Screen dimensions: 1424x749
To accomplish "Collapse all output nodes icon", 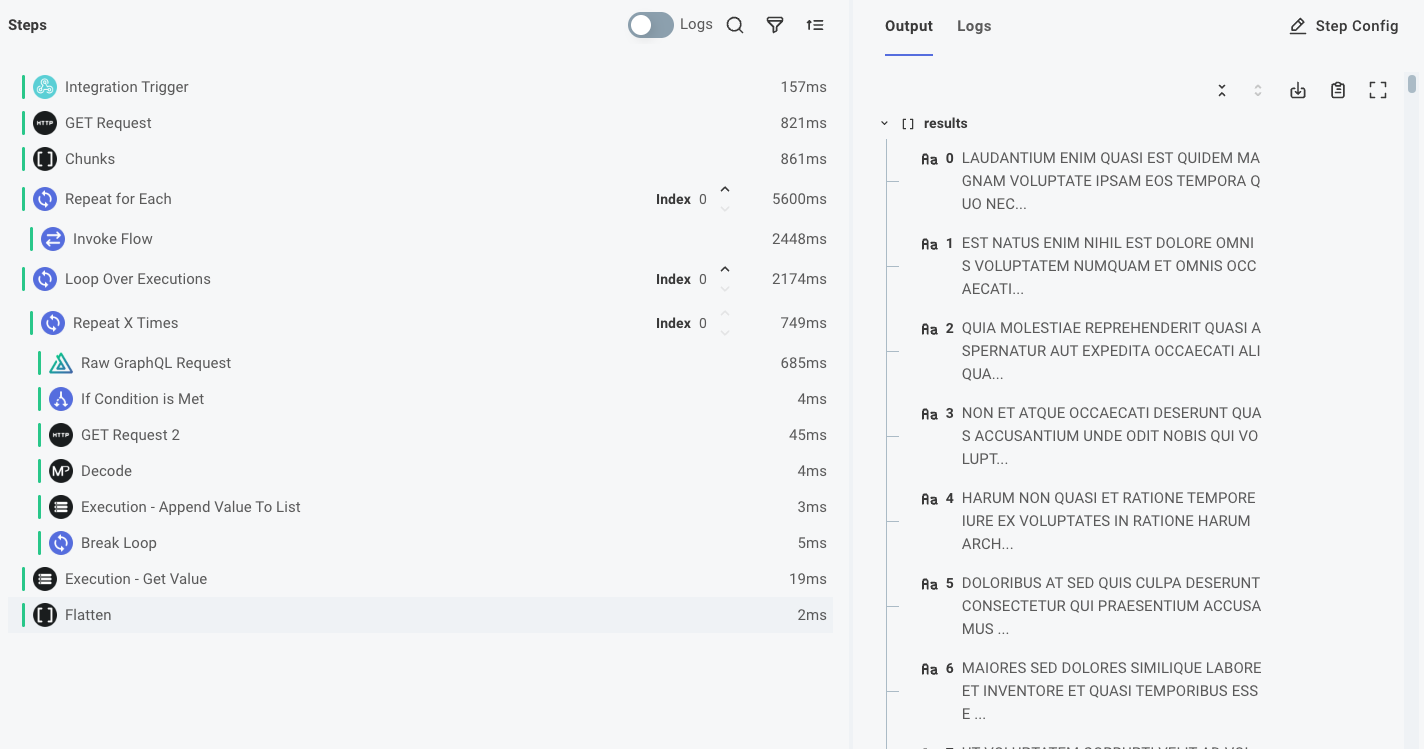I will tap(1222, 91).
